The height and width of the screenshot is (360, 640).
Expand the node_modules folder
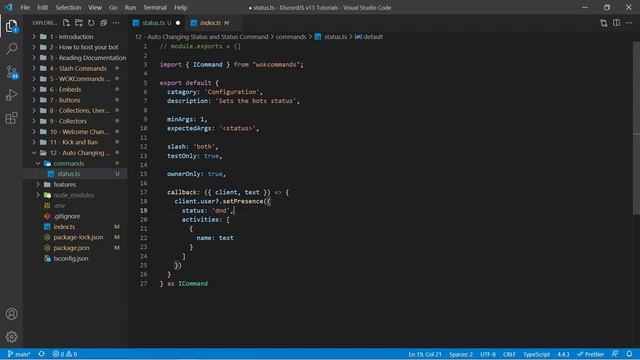(75, 195)
